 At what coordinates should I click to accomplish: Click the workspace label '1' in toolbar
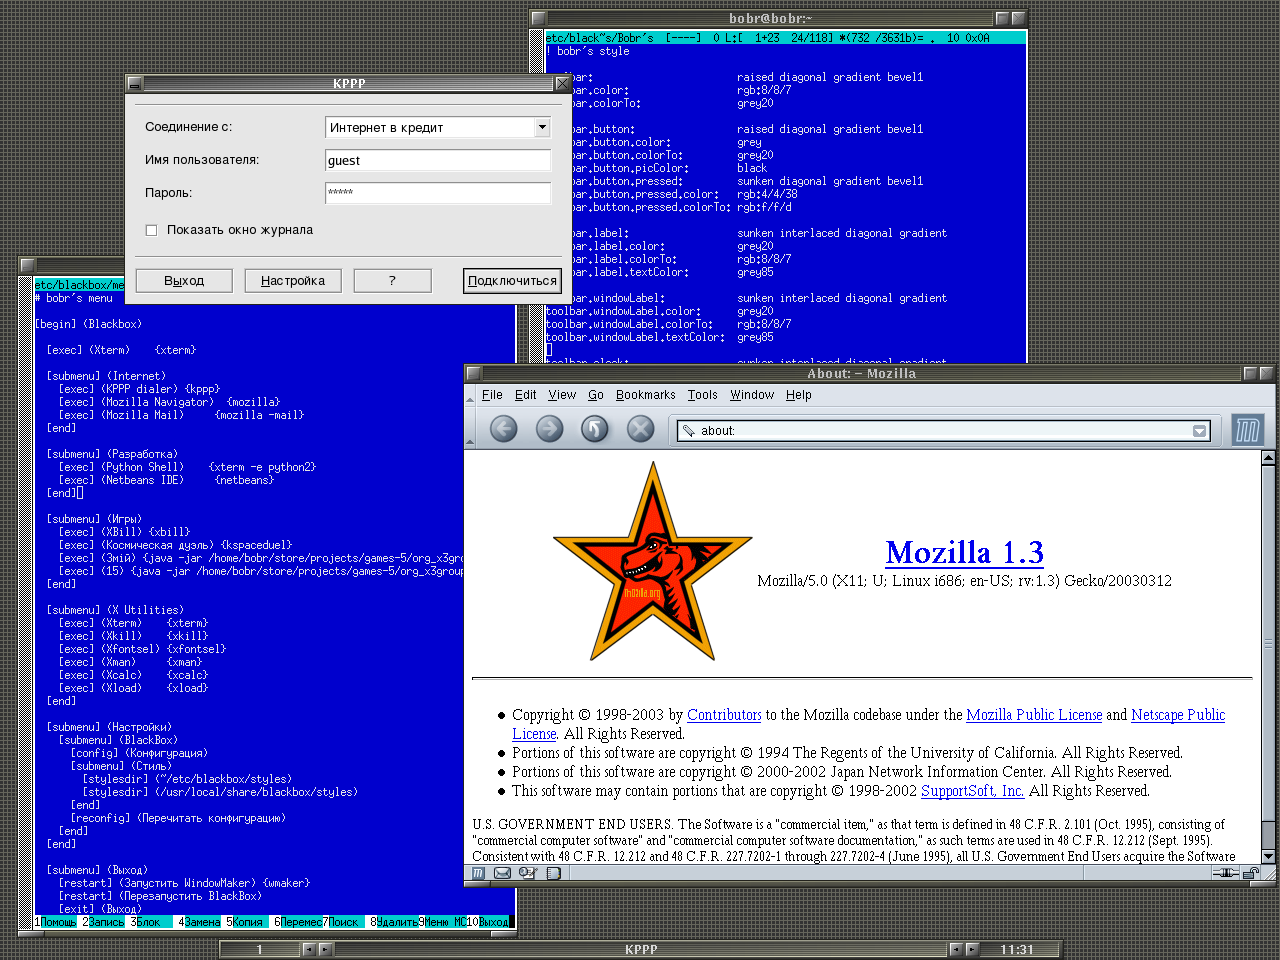(259, 950)
